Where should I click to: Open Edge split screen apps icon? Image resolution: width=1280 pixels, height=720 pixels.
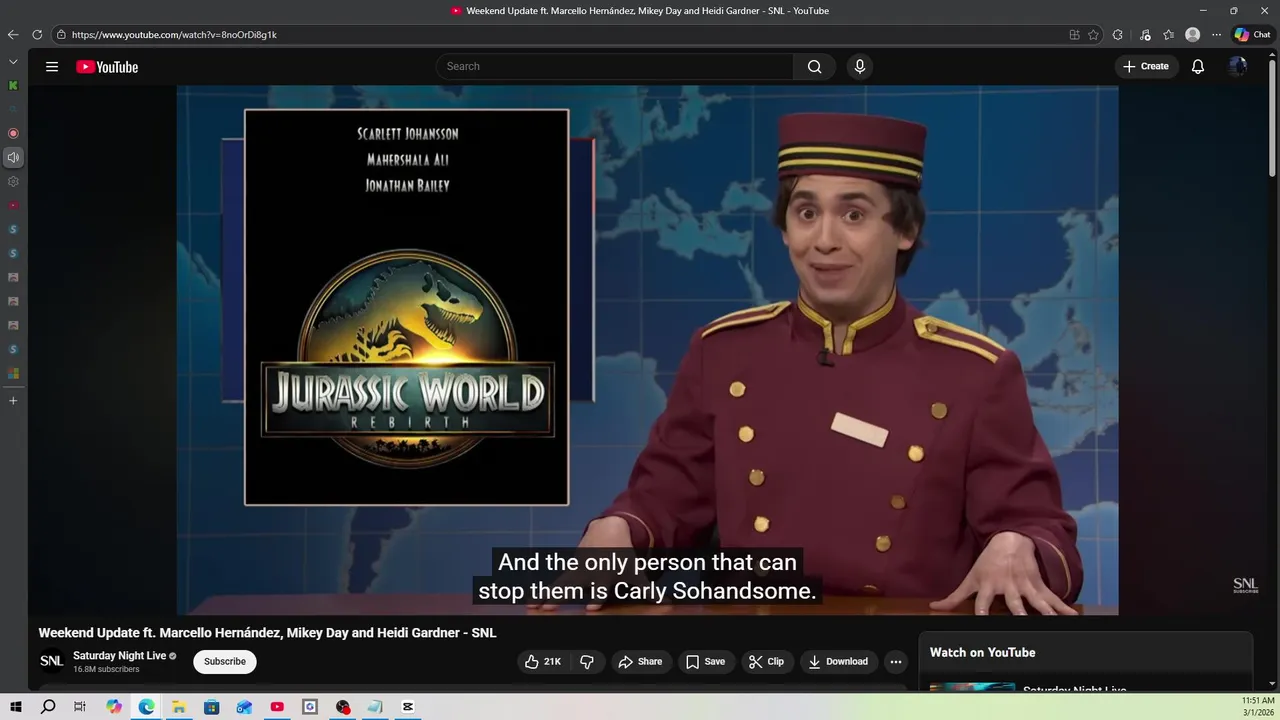1074,34
